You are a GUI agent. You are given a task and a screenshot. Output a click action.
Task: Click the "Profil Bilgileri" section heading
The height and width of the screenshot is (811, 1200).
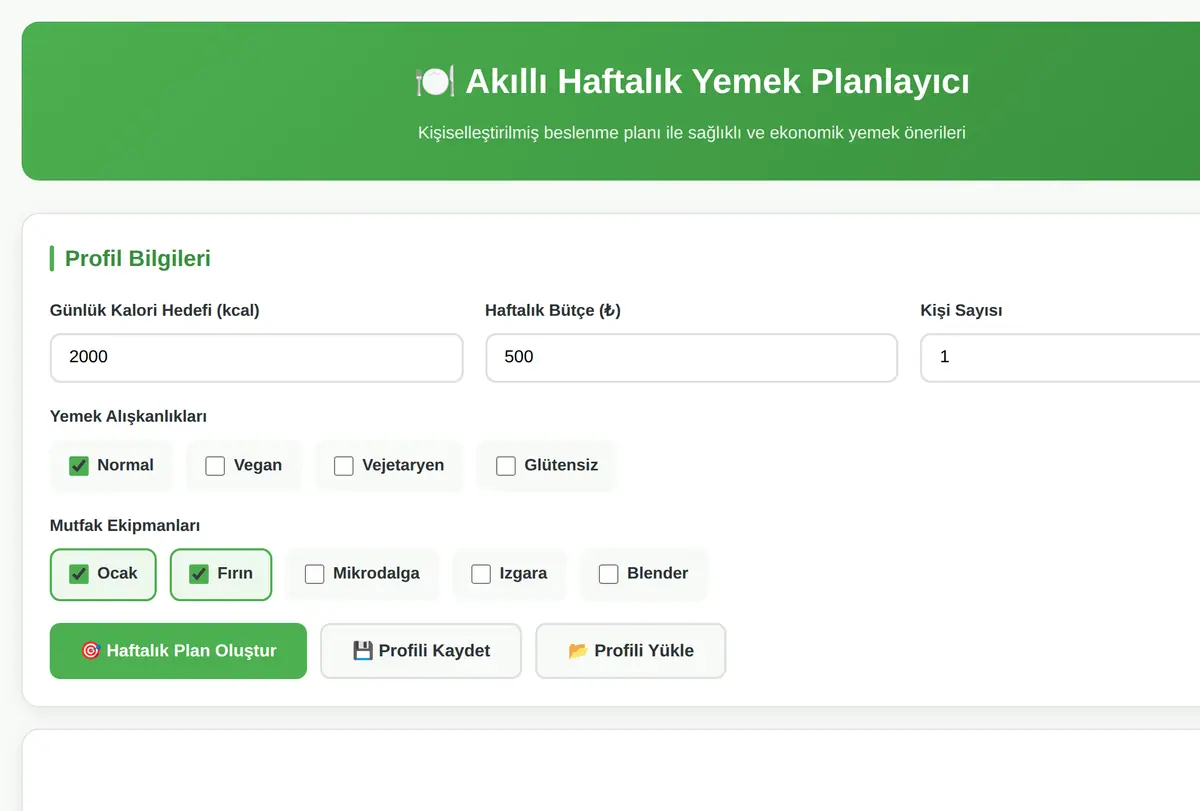138,259
